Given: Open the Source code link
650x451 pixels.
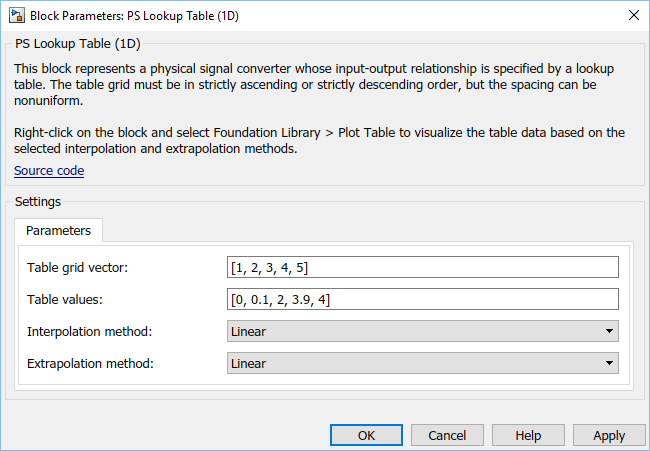Looking at the screenshot, I should (x=49, y=171).
